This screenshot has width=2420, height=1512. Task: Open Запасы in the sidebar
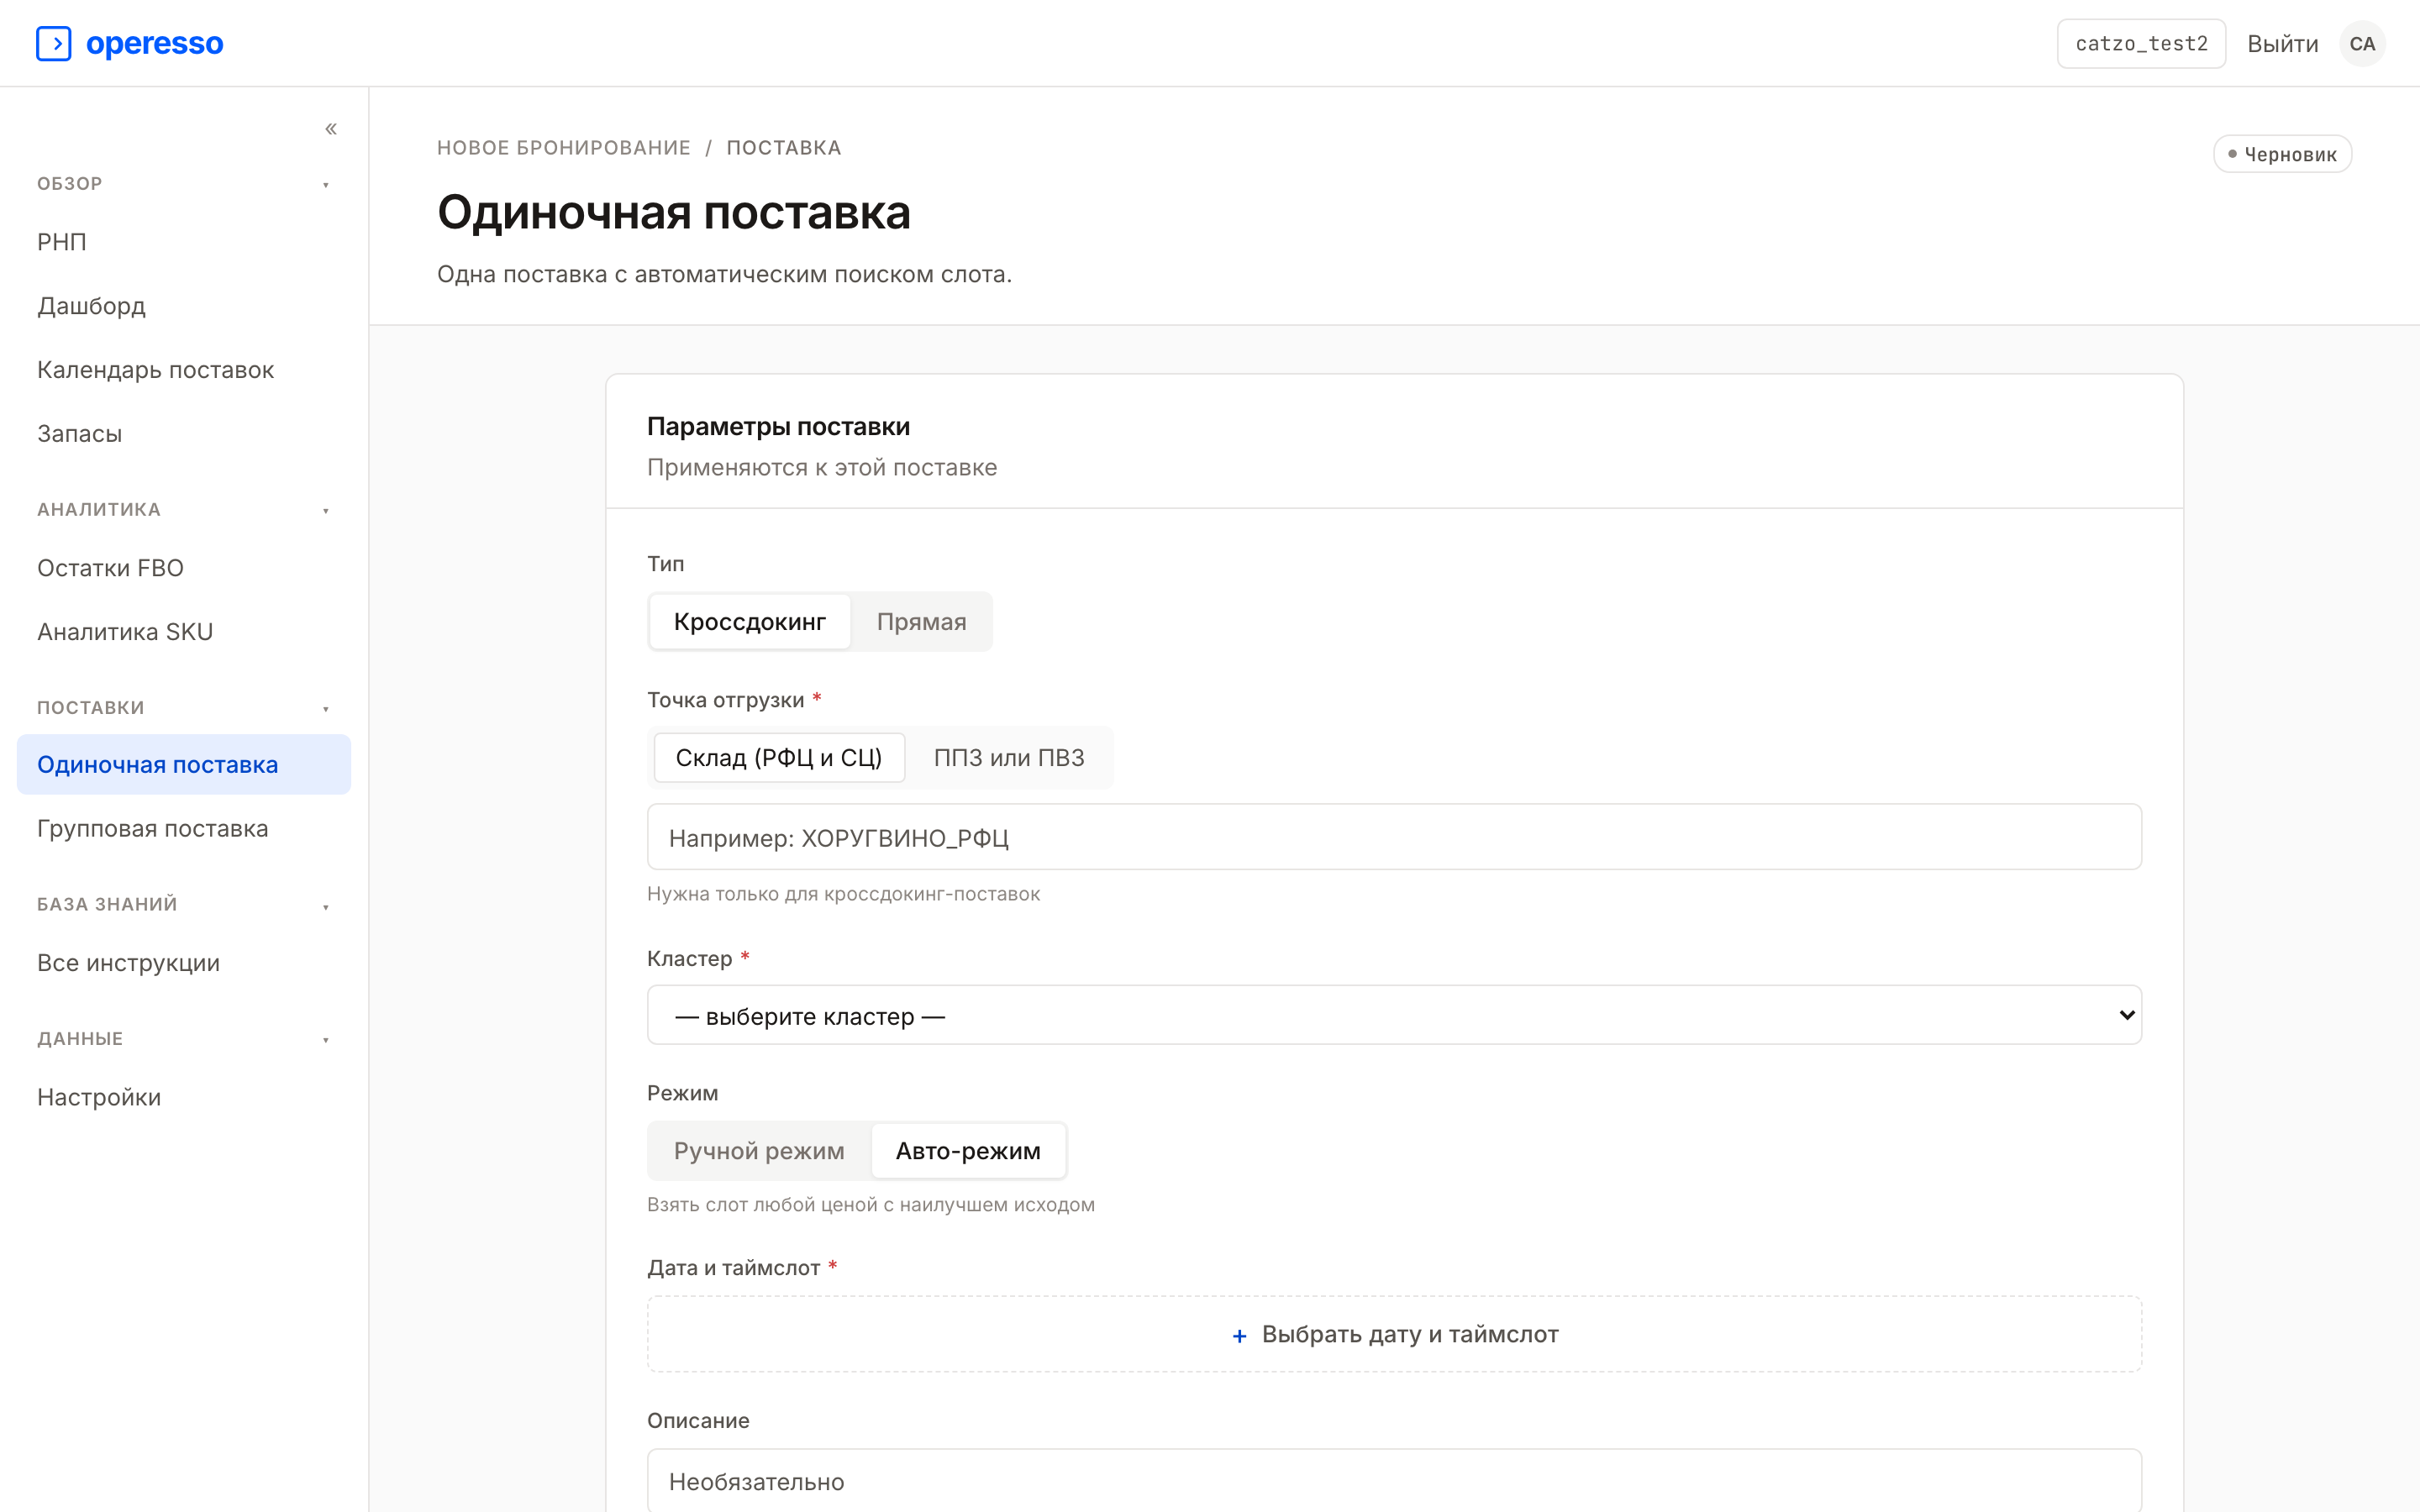coord(184,434)
